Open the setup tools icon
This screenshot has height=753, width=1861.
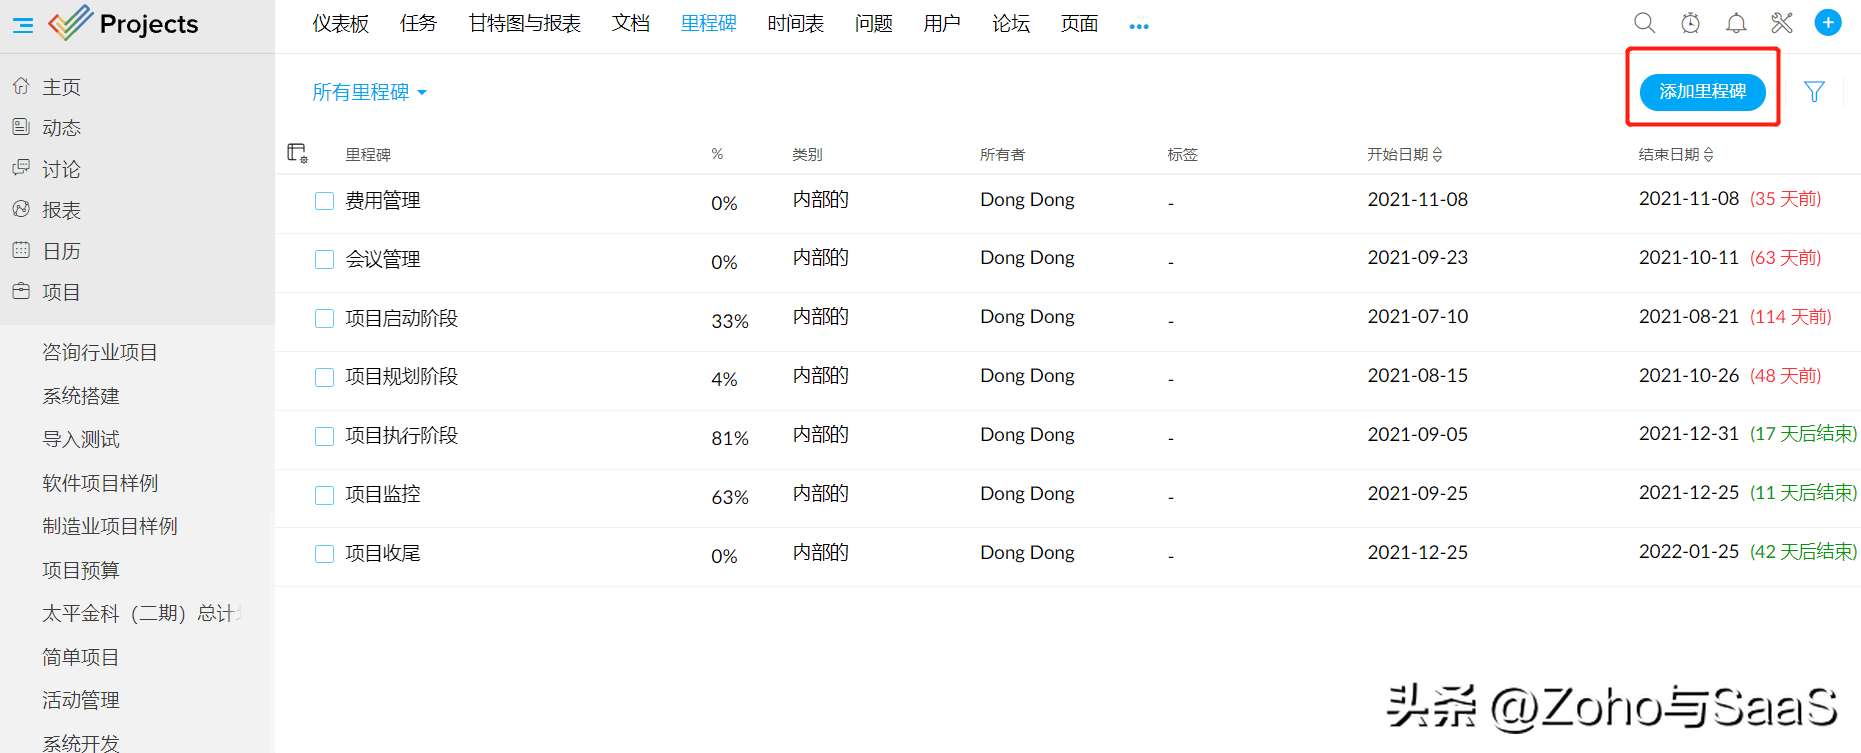coord(1782,22)
